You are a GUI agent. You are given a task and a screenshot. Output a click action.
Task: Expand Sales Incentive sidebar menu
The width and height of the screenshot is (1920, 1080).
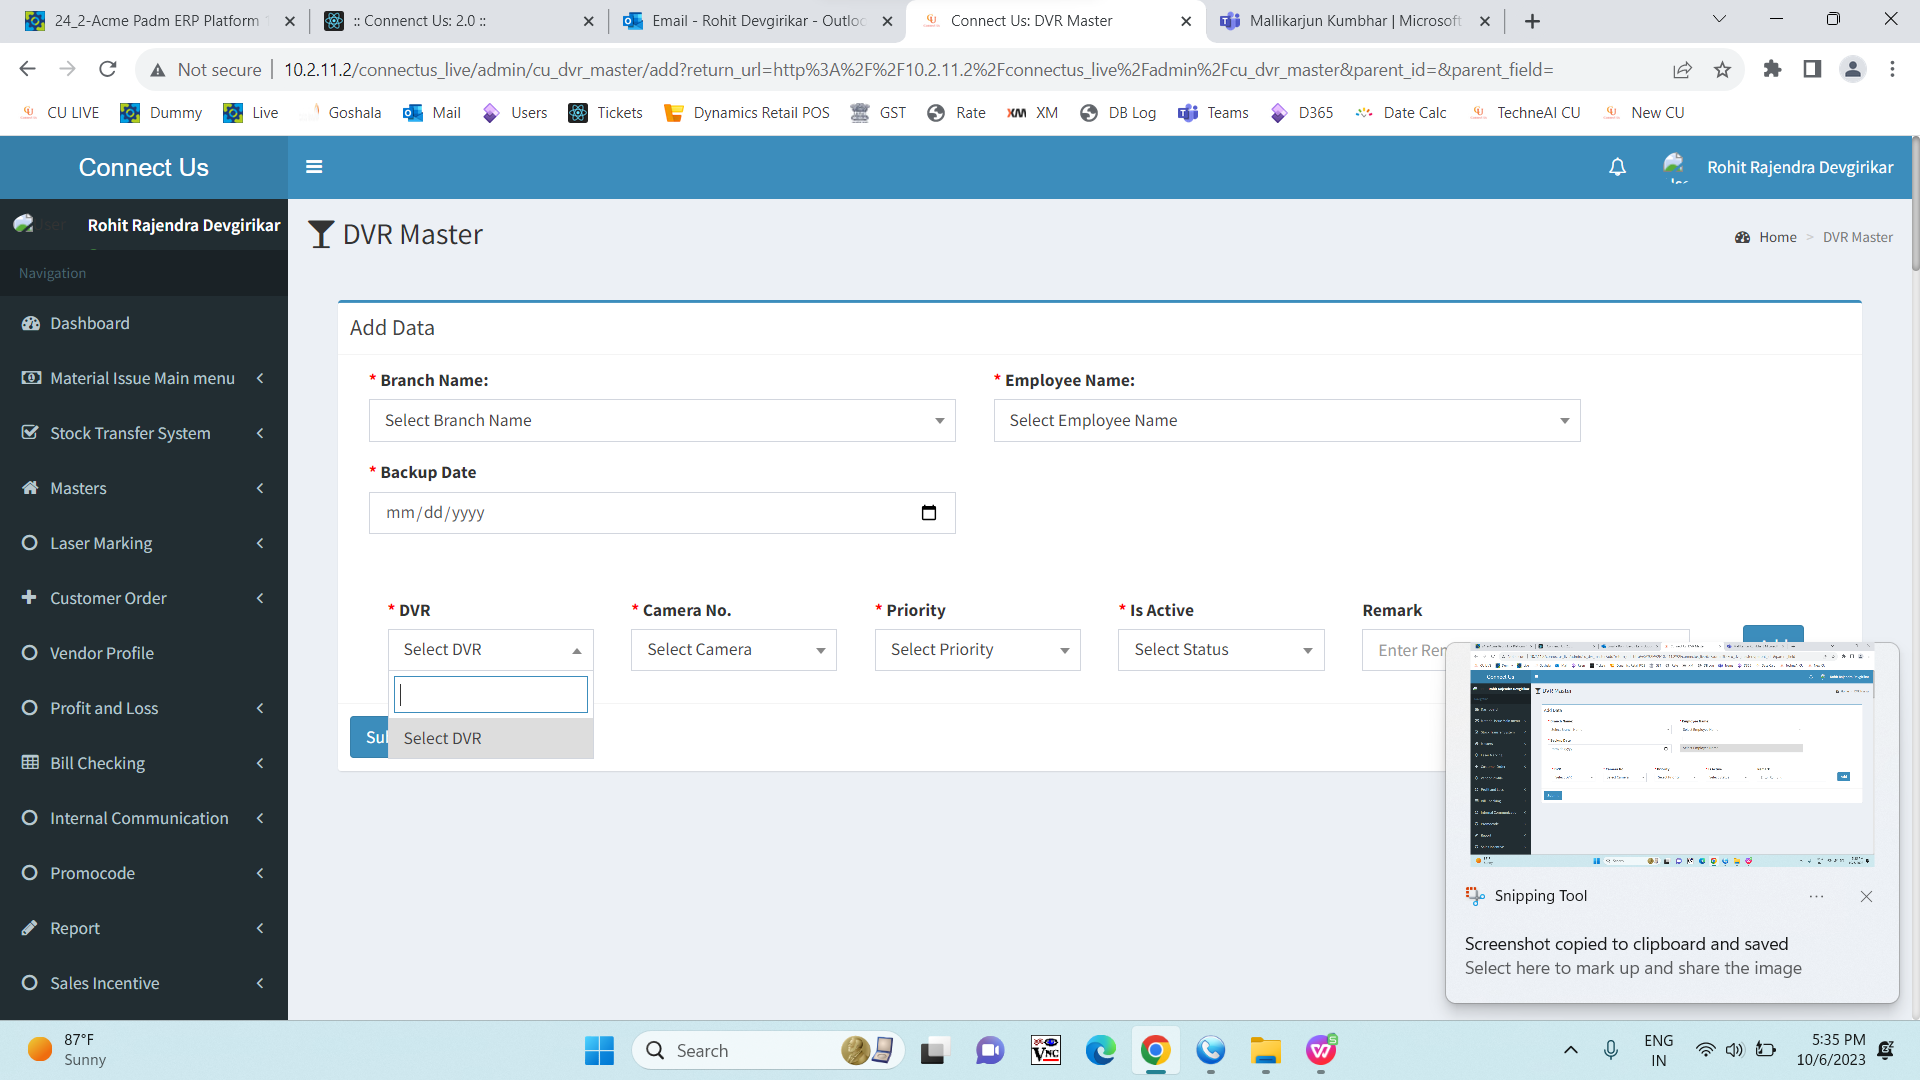[x=144, y=983]
